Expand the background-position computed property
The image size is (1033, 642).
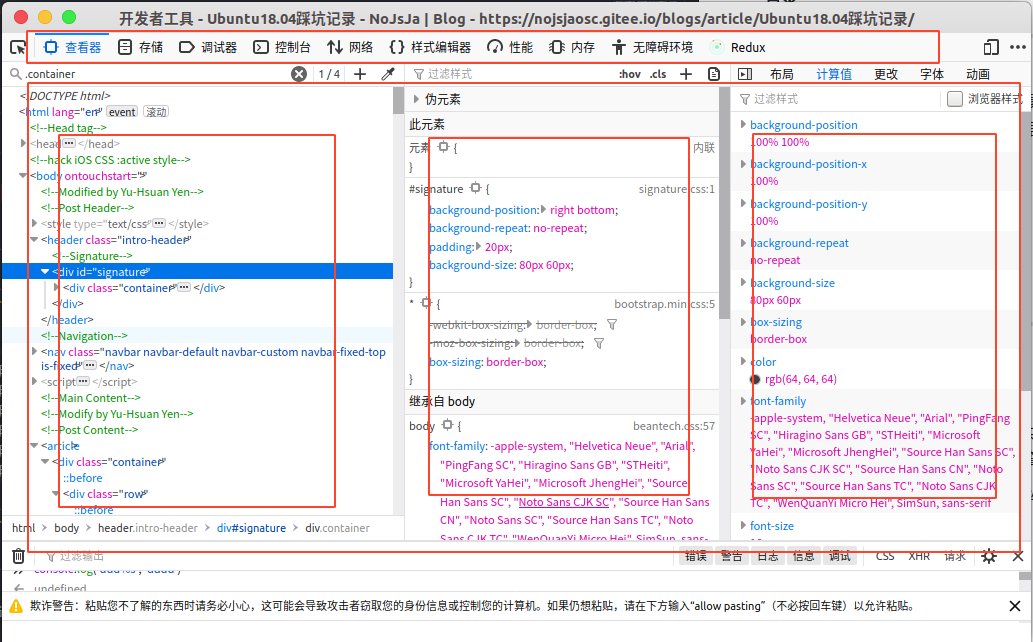coord(742,125)
